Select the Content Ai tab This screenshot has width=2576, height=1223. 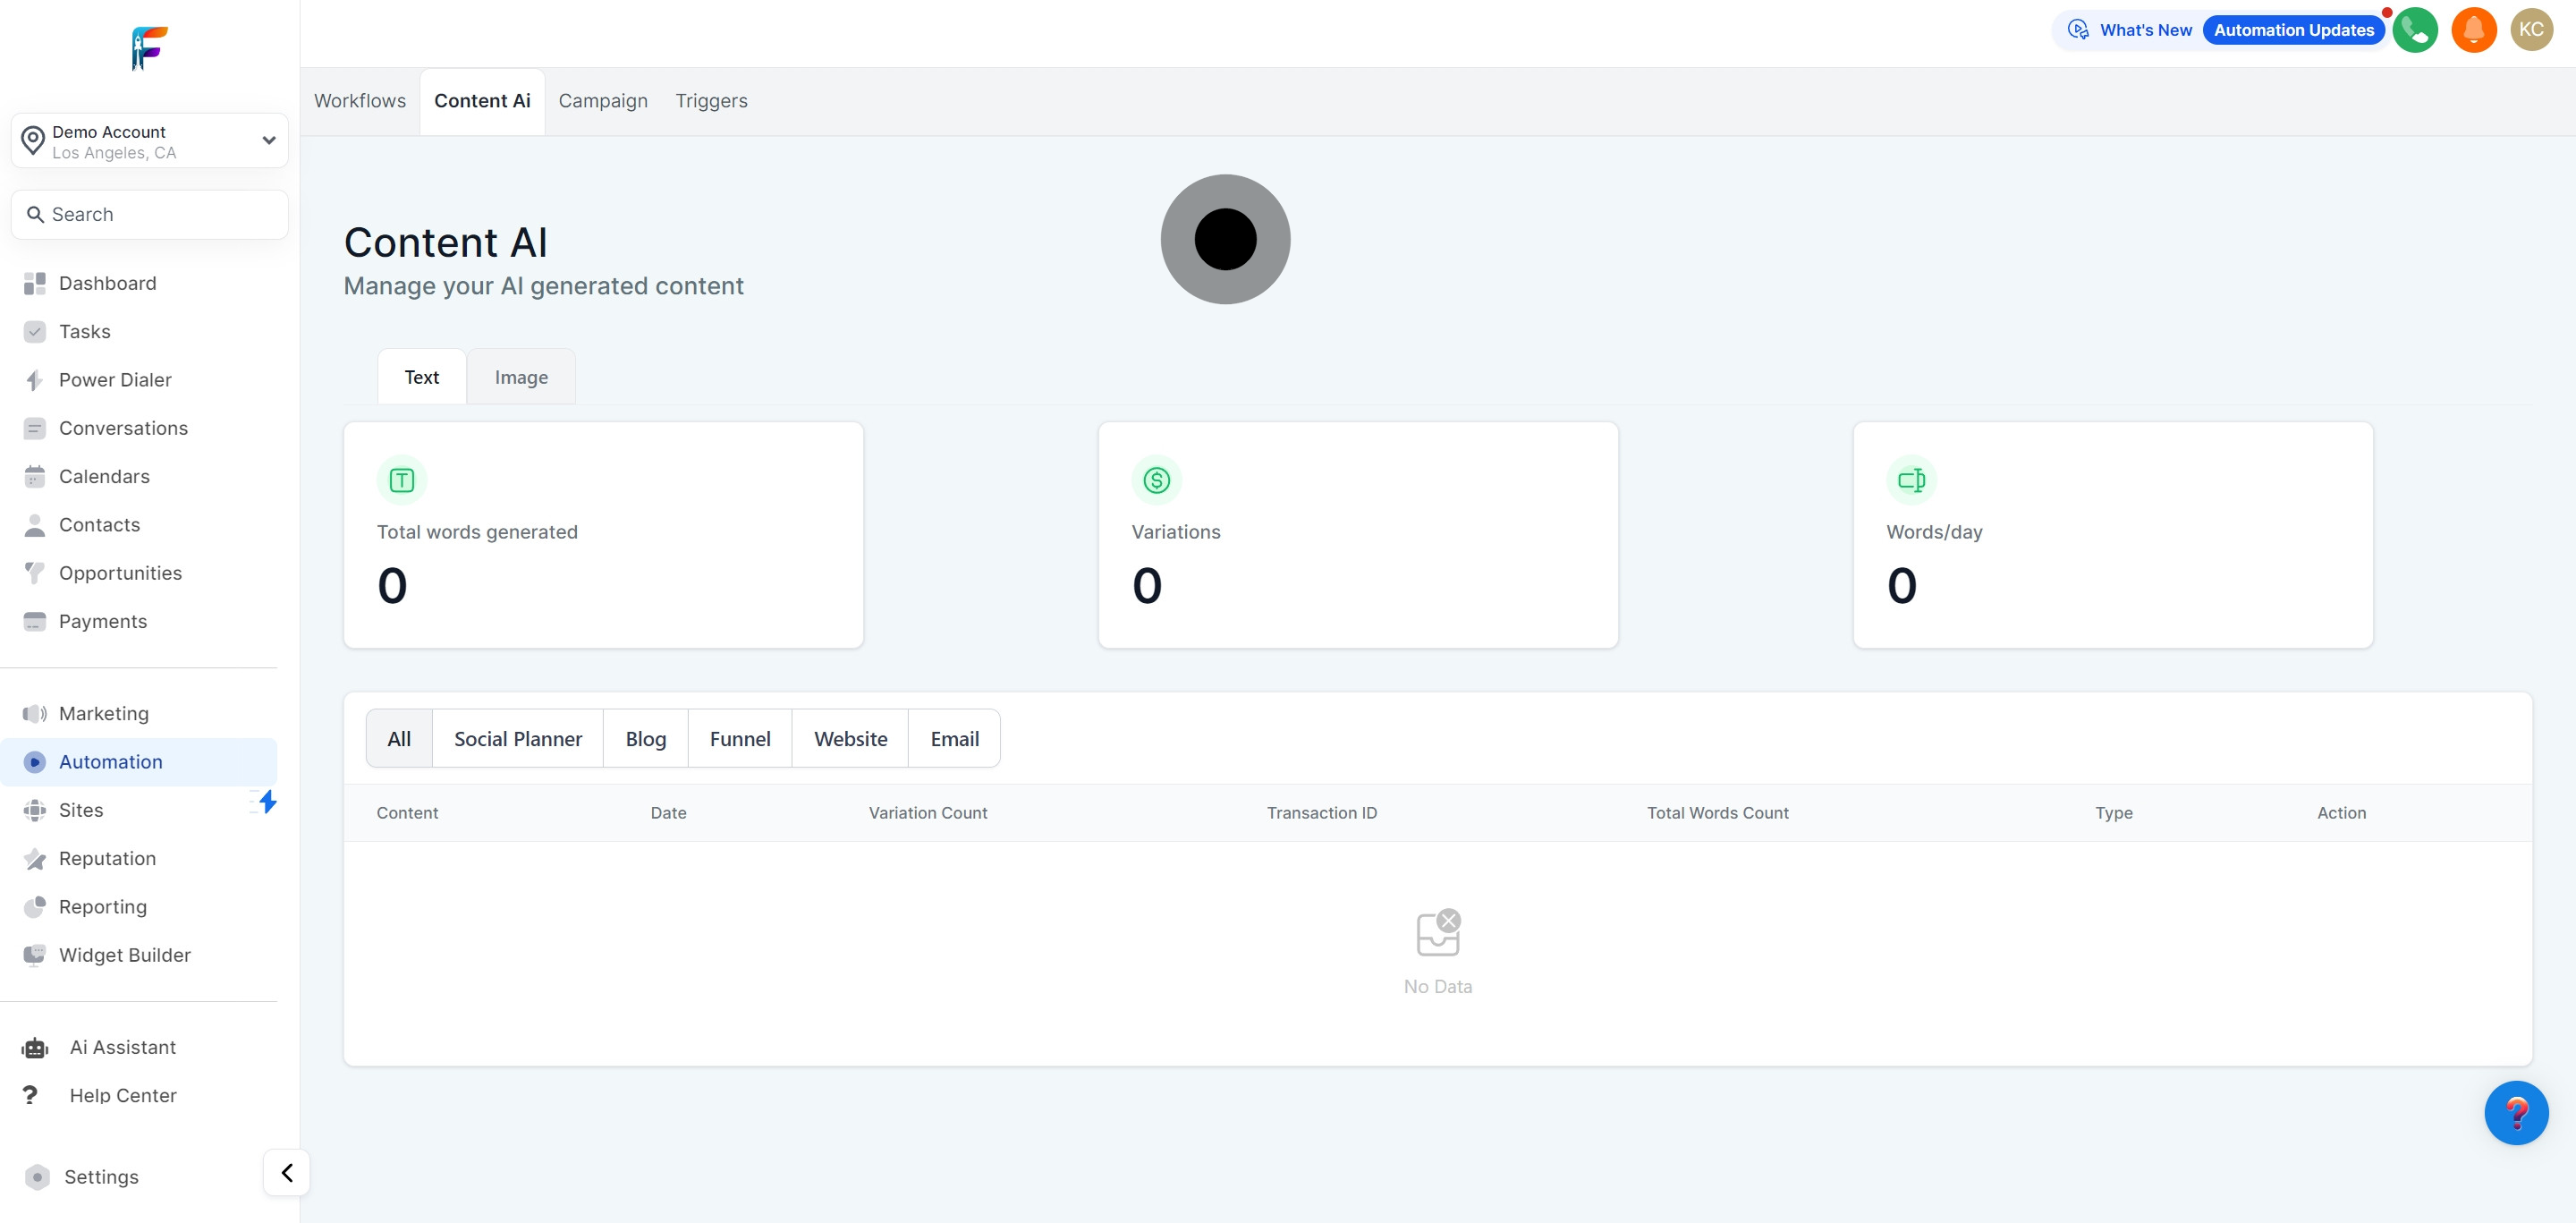(x=482, y=101)
